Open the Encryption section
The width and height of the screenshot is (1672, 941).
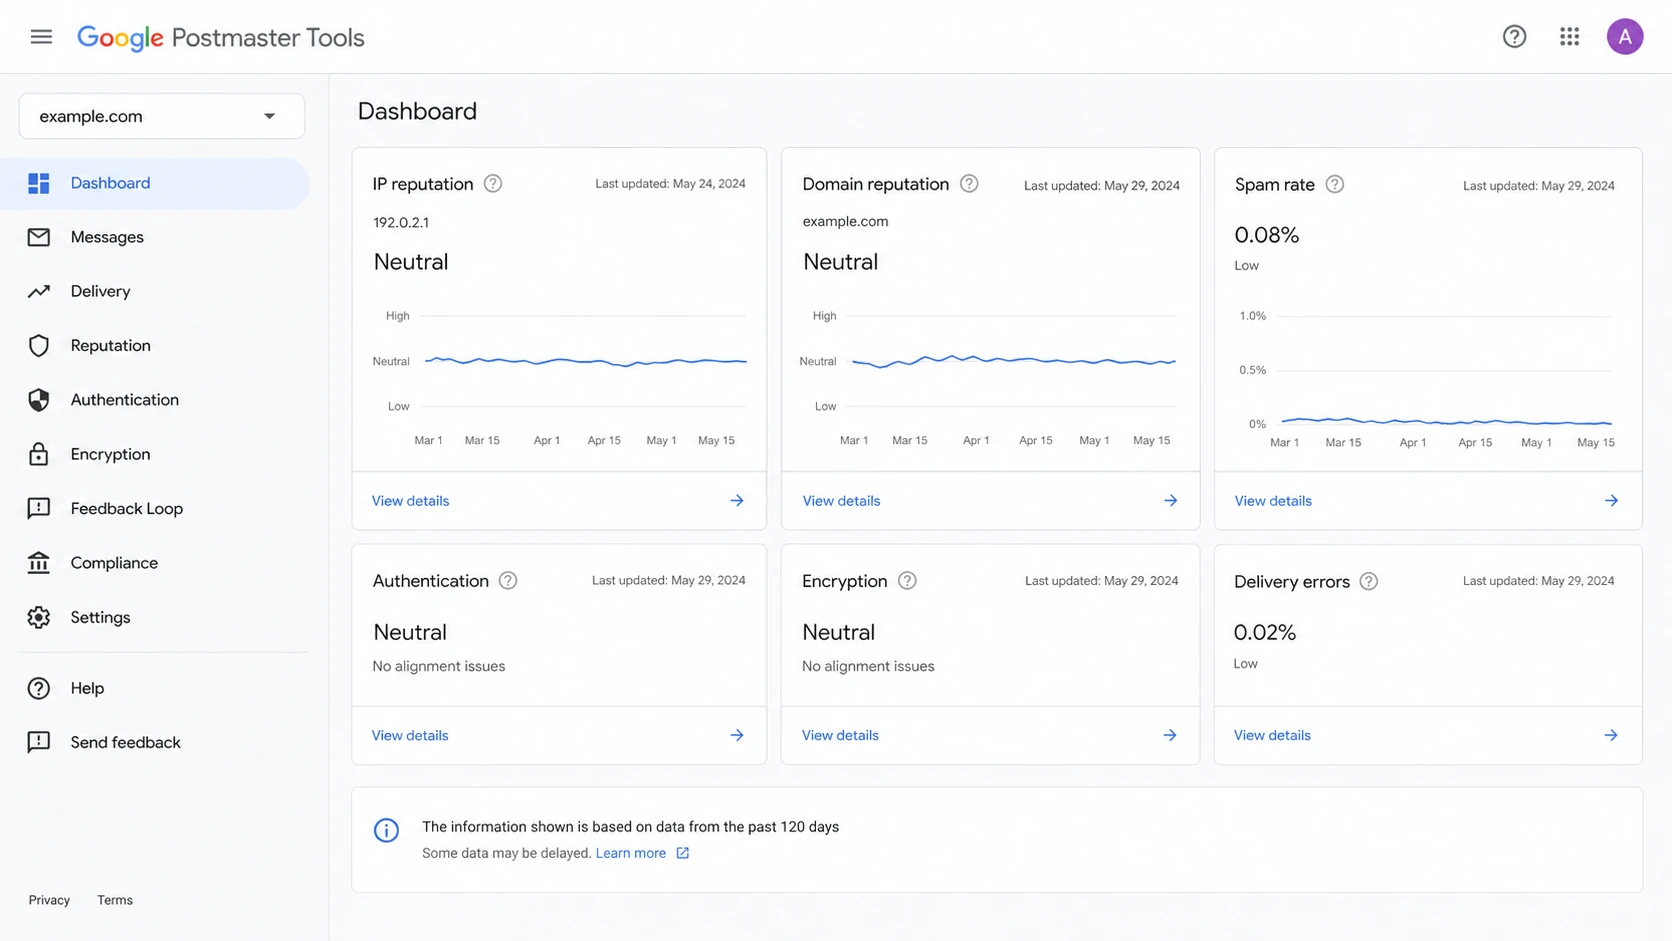tap(111, 454)
